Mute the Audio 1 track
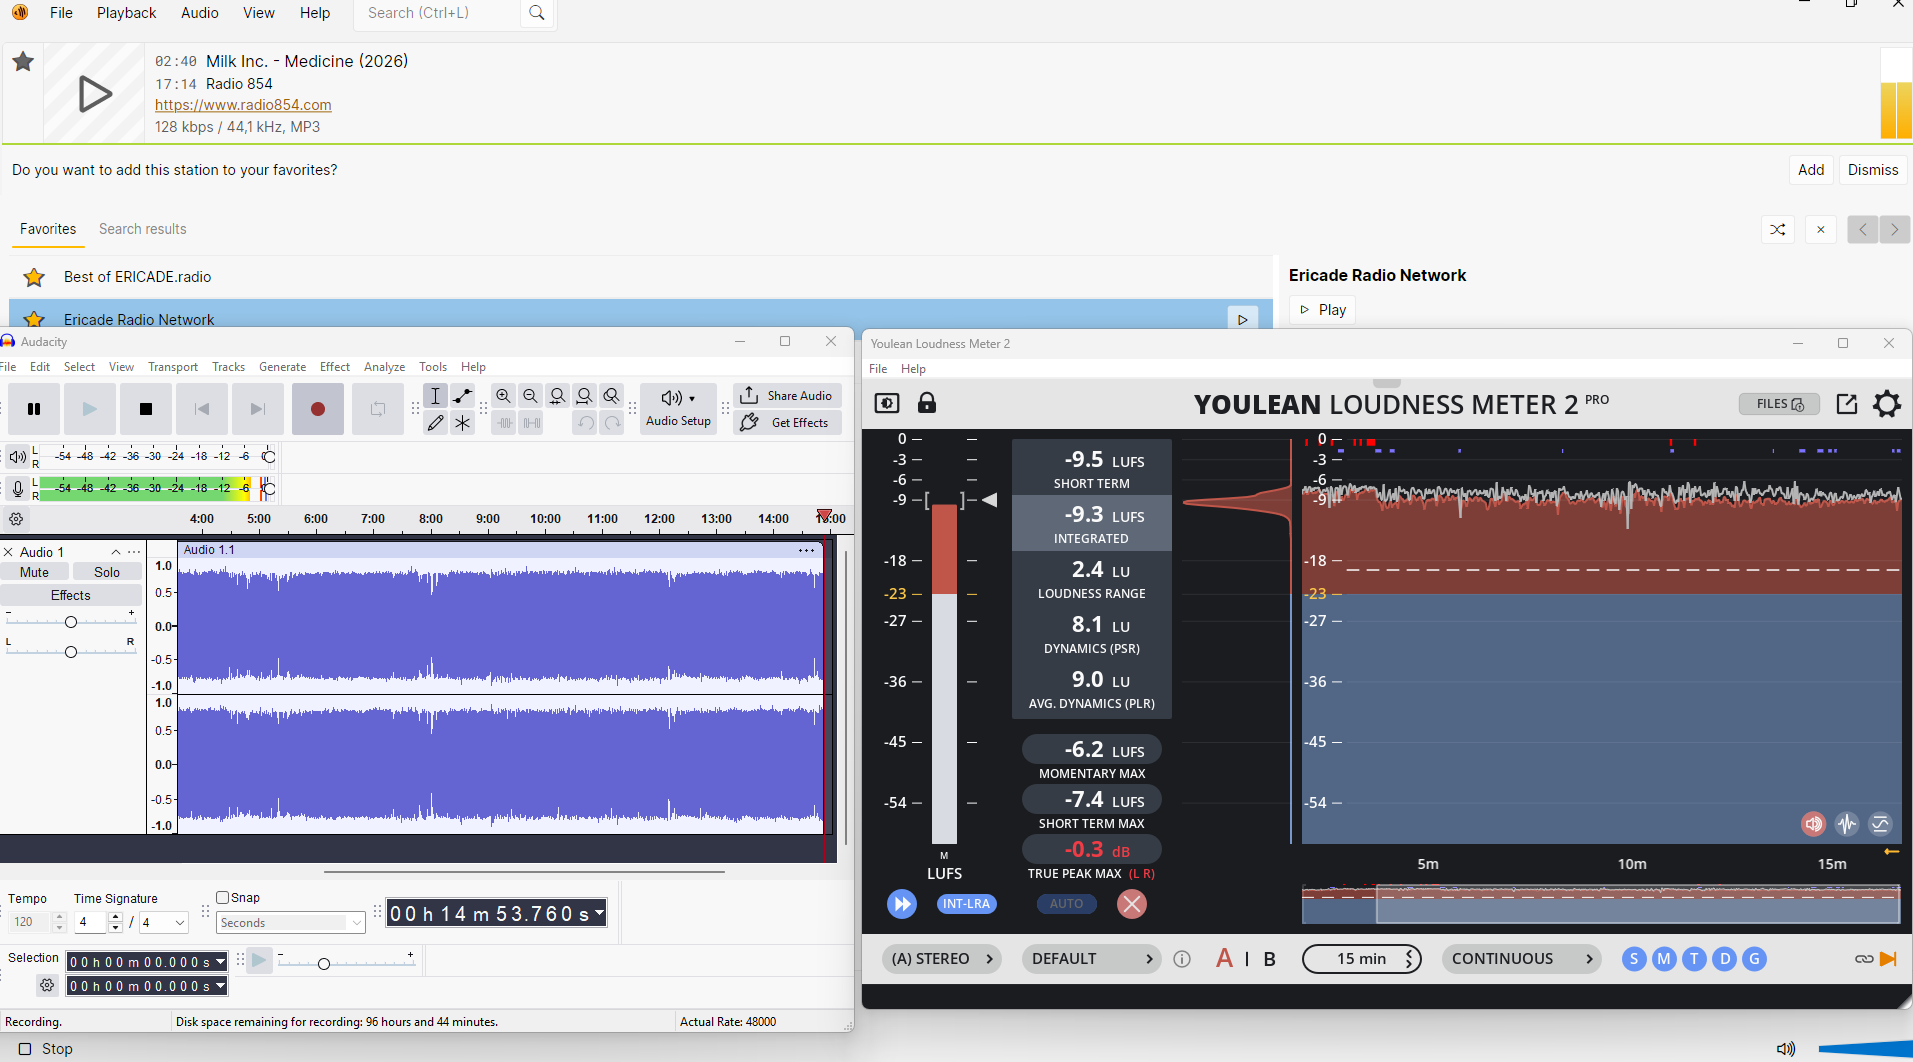Screen dimensions: 1913x1062 [x=34, y=572]
